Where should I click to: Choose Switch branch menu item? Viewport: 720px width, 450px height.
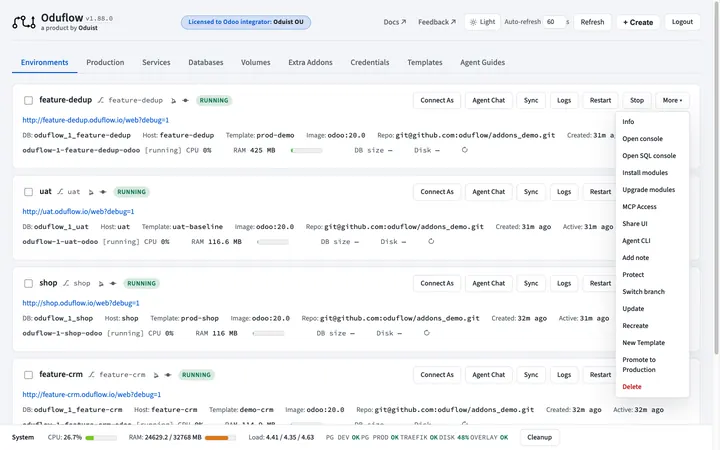pyautogui.click(x=652, y=292)
